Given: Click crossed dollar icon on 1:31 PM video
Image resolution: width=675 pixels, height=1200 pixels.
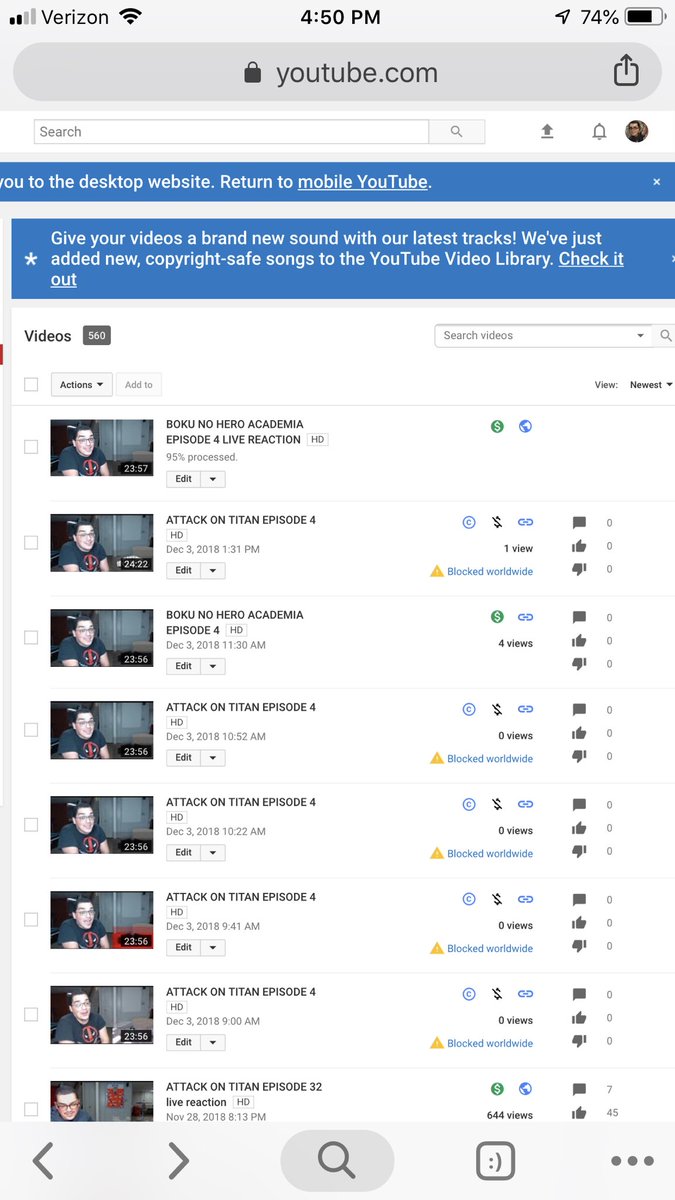Looking at the screenshot, I should [497, 522].
